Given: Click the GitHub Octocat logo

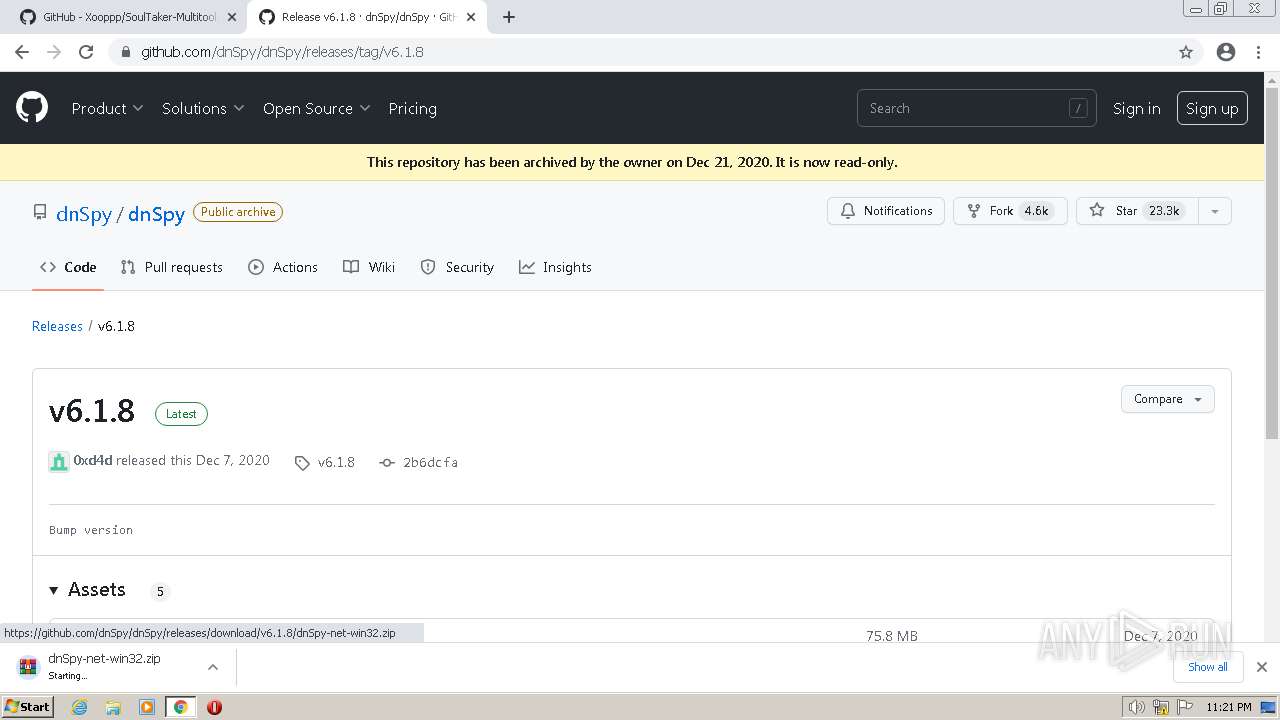Looking at the screenshot, I should (32, 108).
